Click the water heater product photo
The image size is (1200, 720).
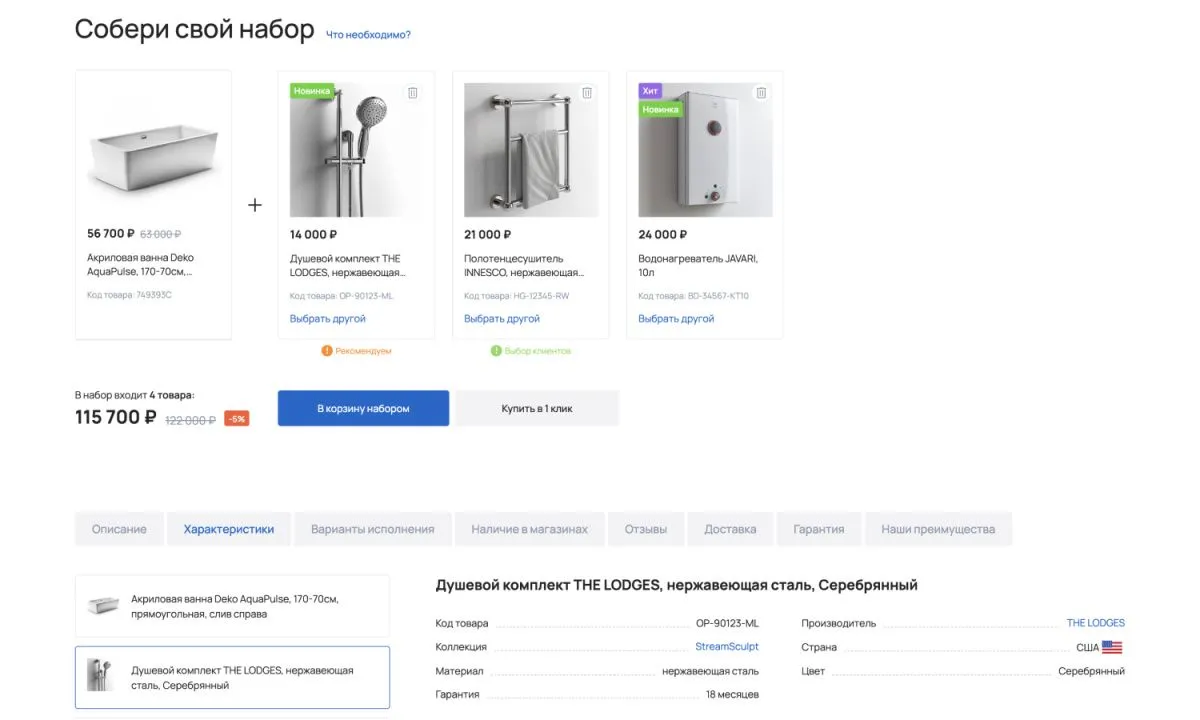click(x=706, y=150)
